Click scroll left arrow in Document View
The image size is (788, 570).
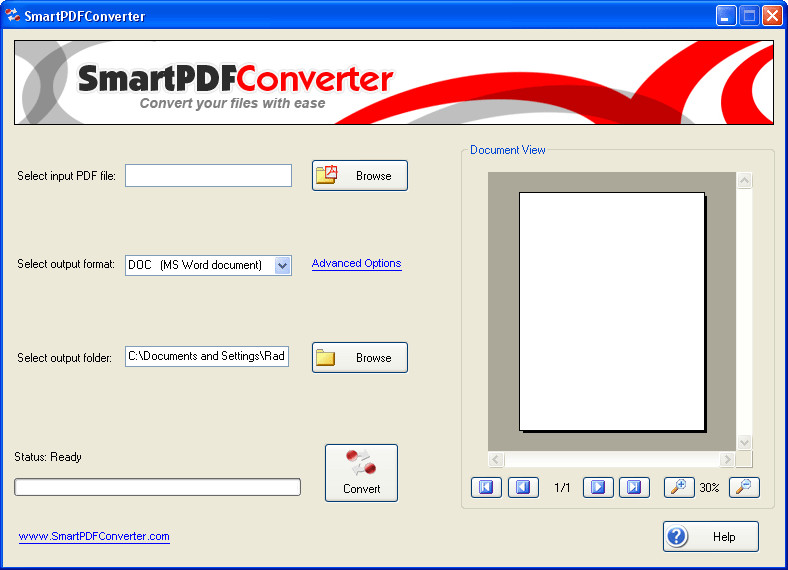pos(496,459)
